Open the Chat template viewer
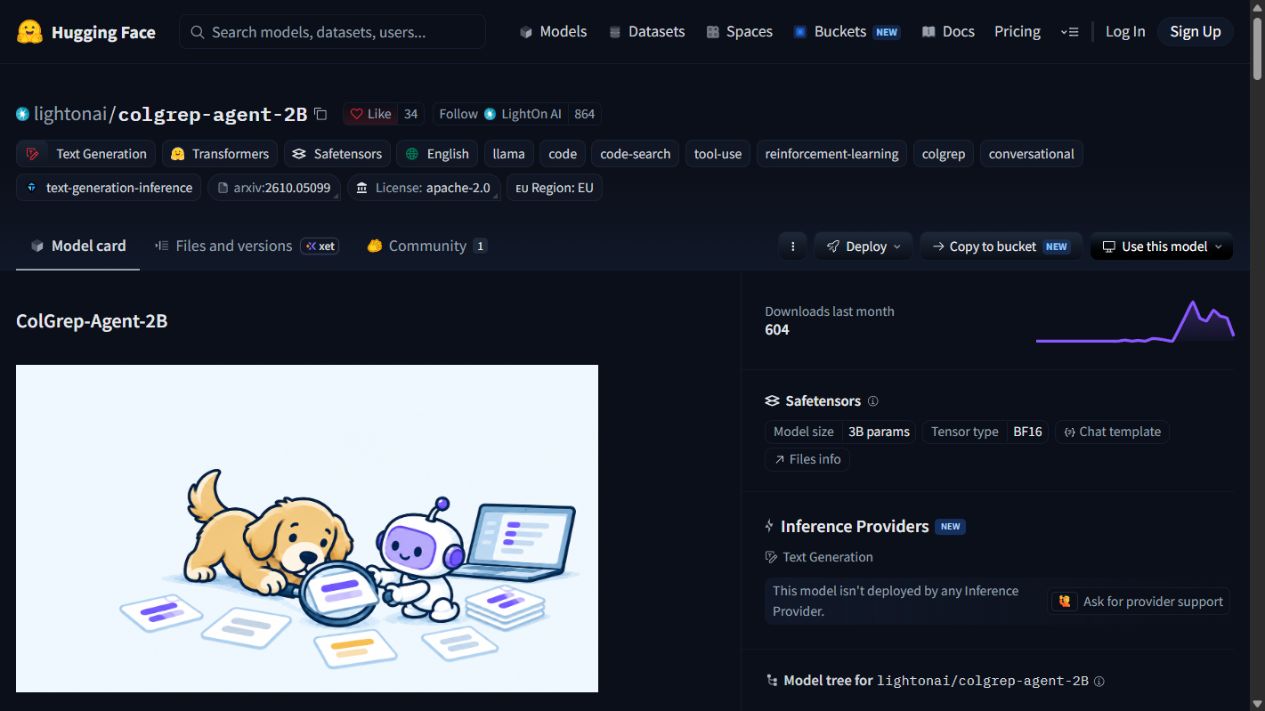 point(1112,432)
